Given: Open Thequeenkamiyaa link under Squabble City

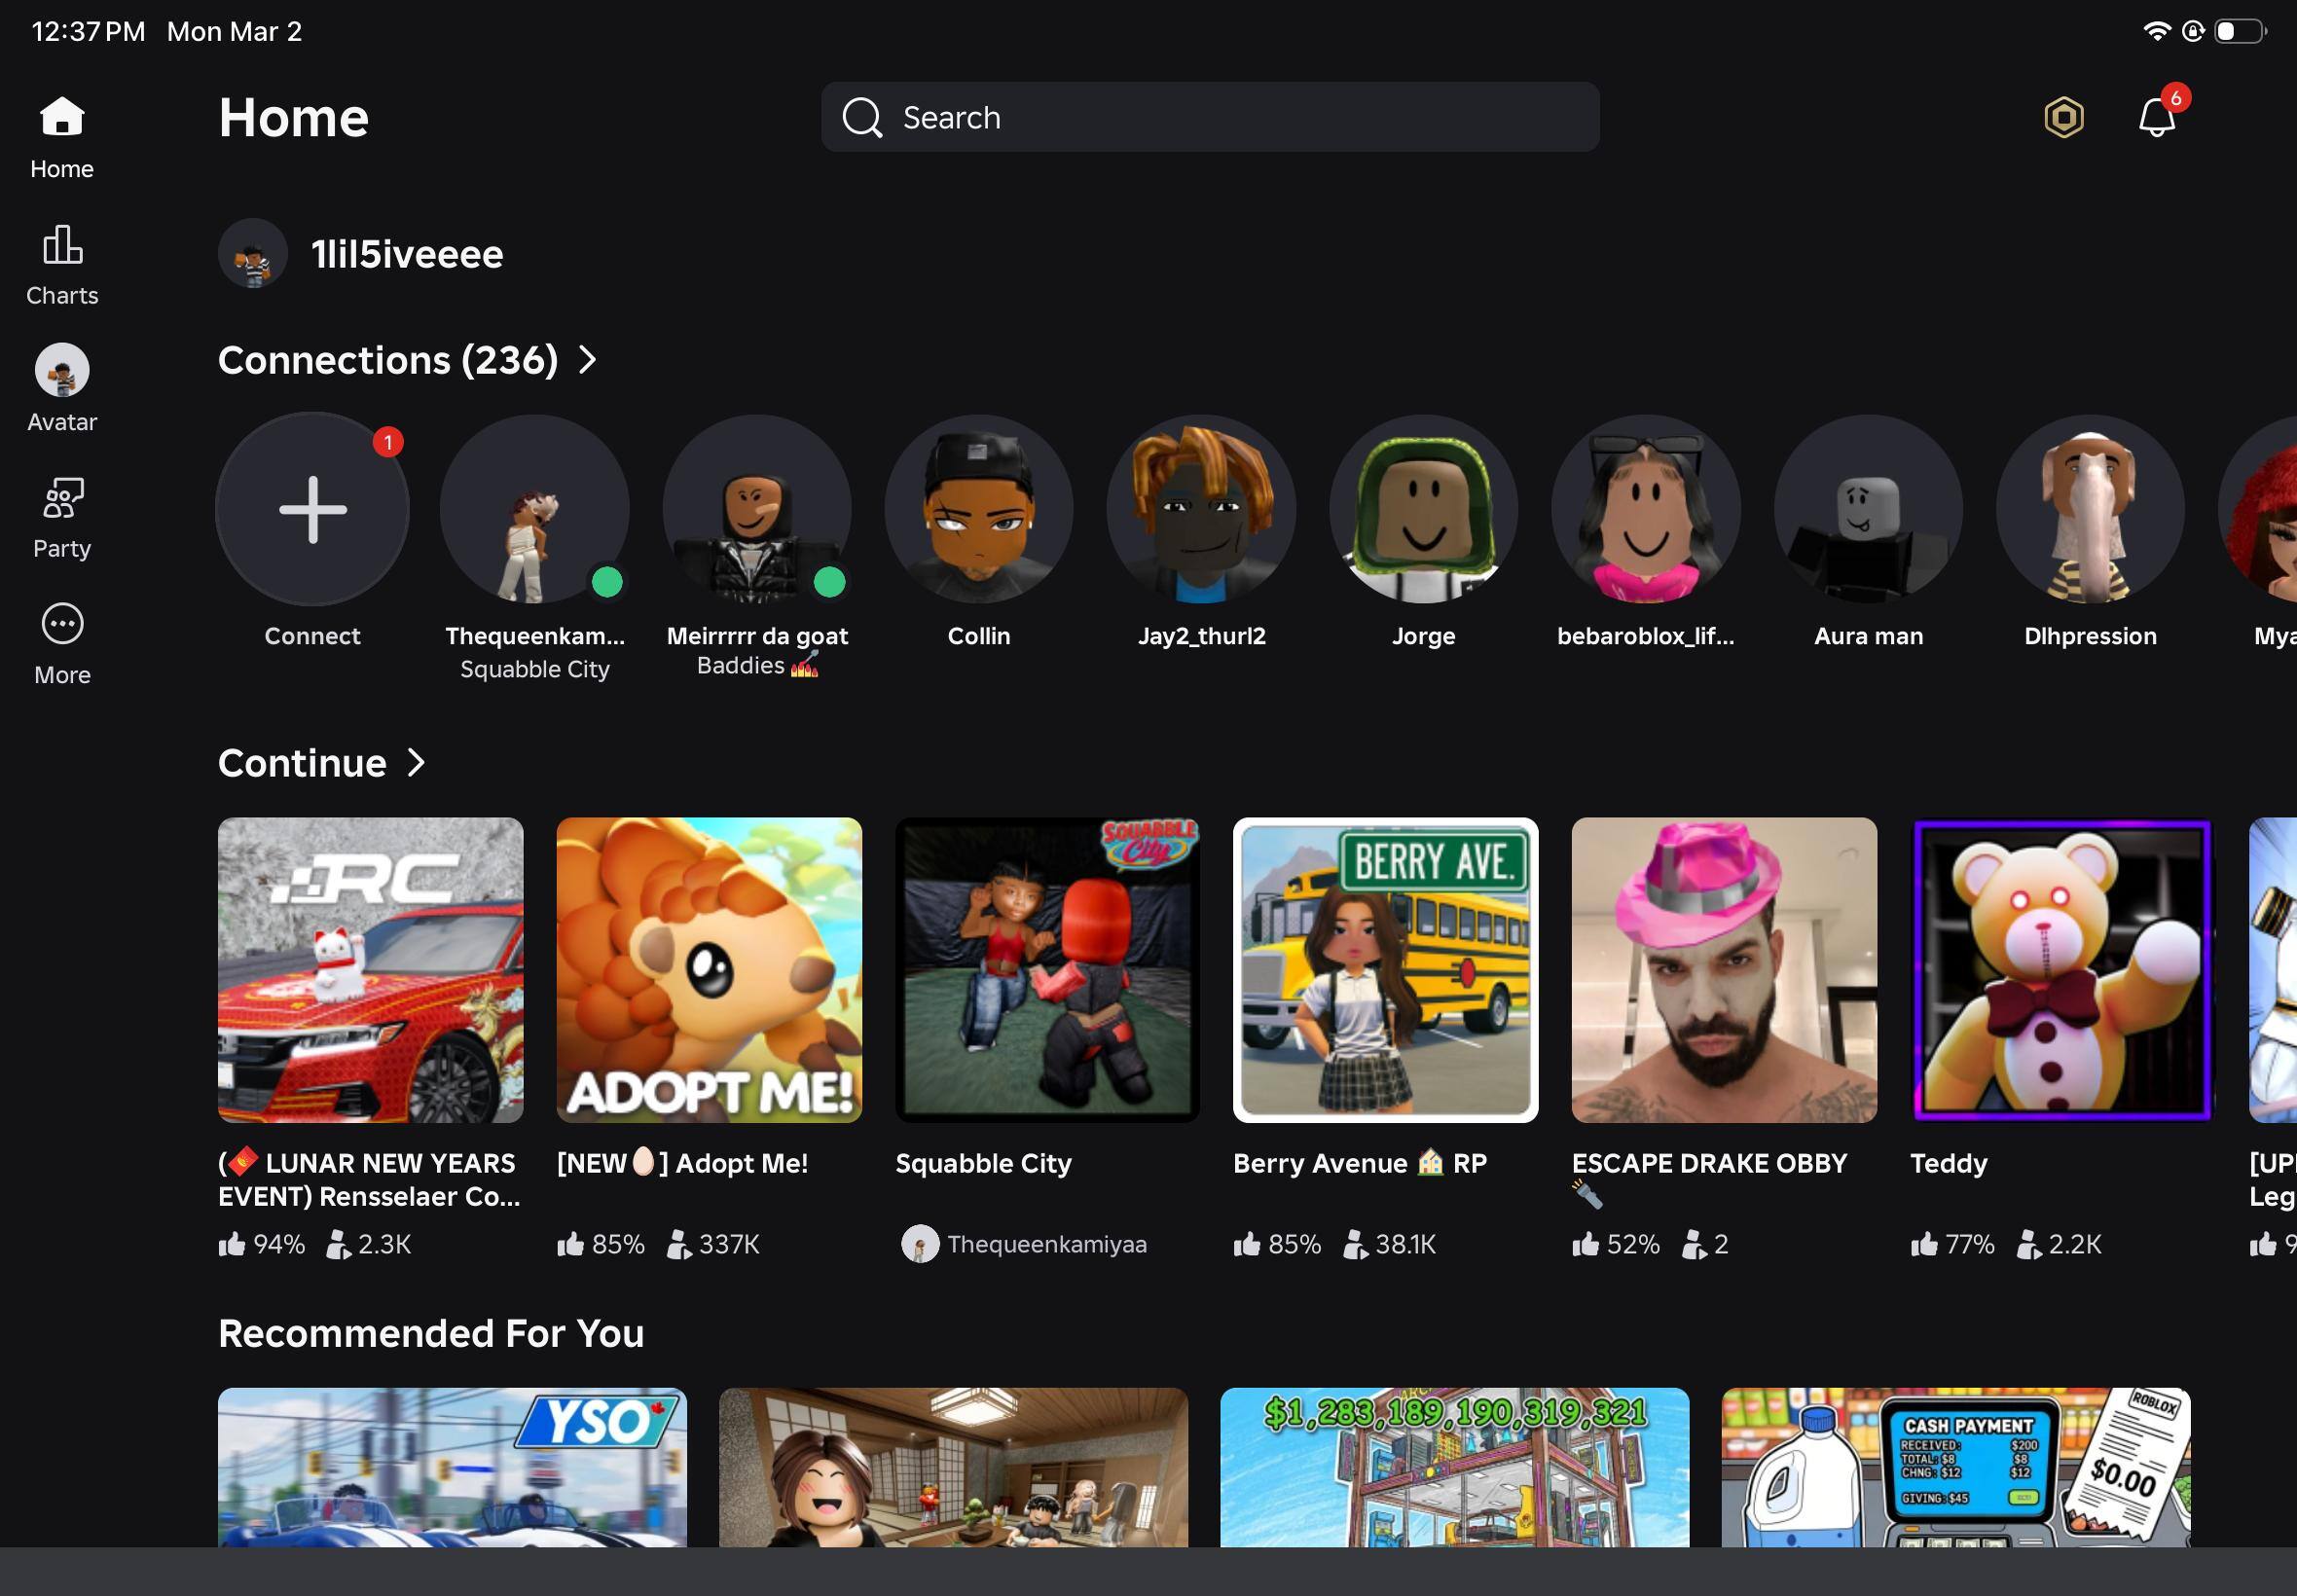Looking at the screenshot, I should tap(1045, 1244).
